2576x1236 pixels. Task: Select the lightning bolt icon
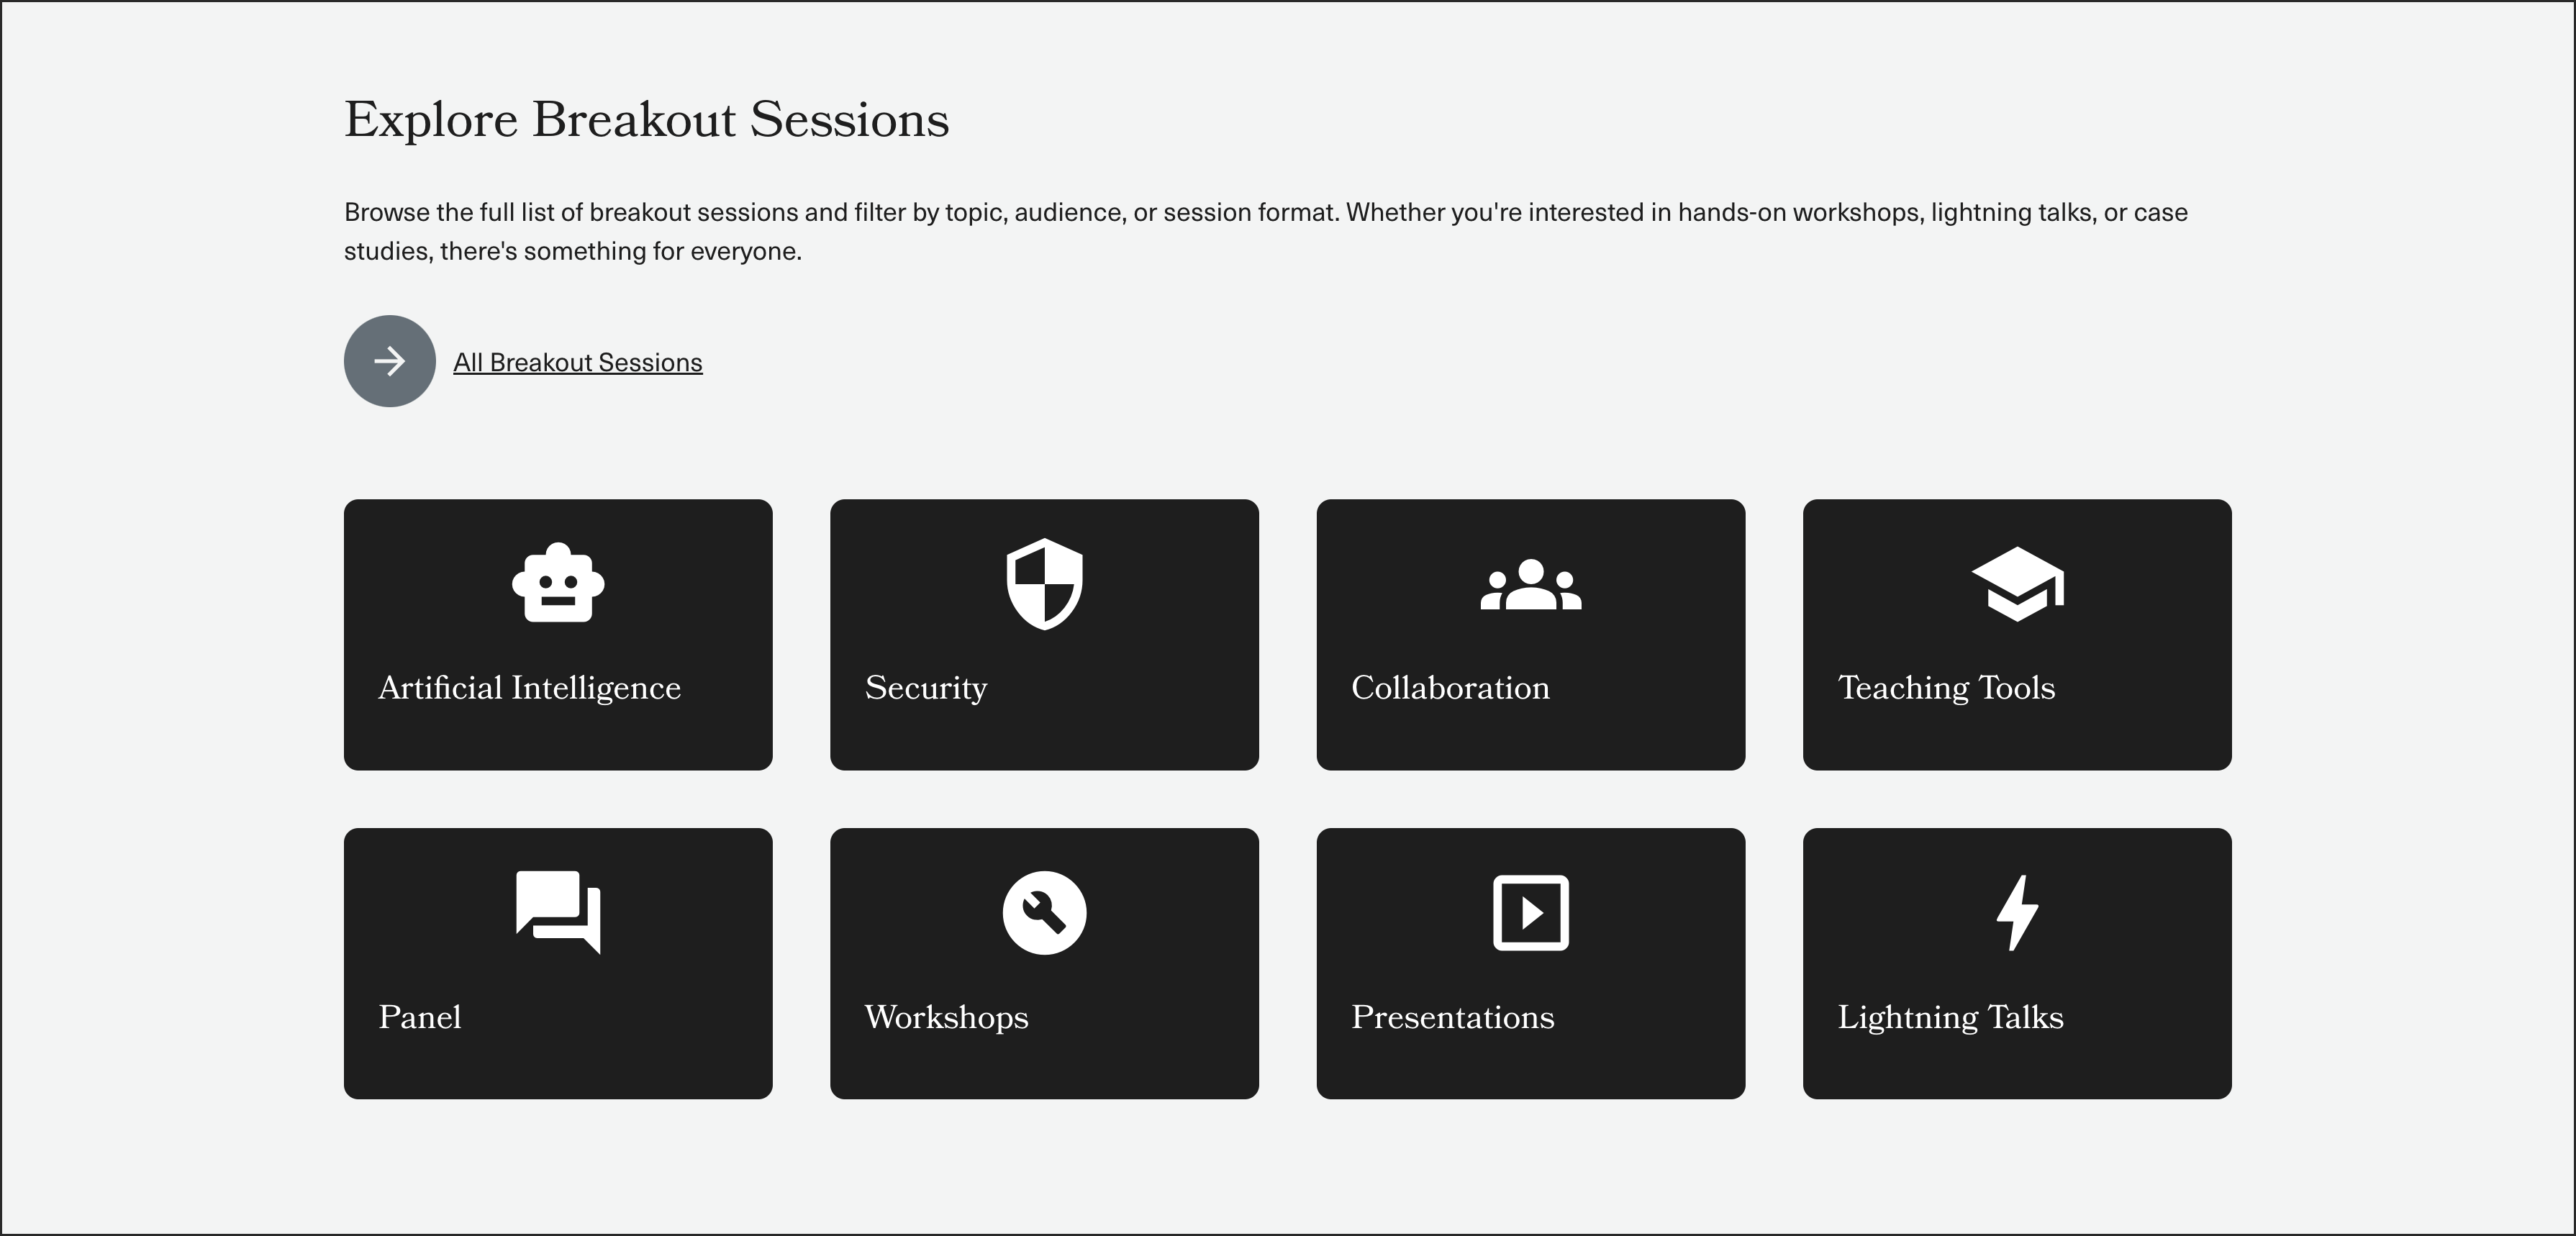pos(2017,912)
